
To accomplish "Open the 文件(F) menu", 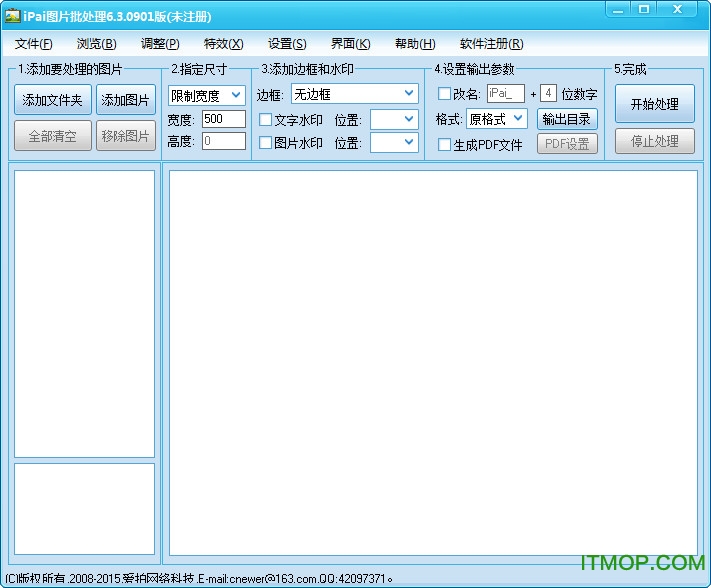I will 34,44.
